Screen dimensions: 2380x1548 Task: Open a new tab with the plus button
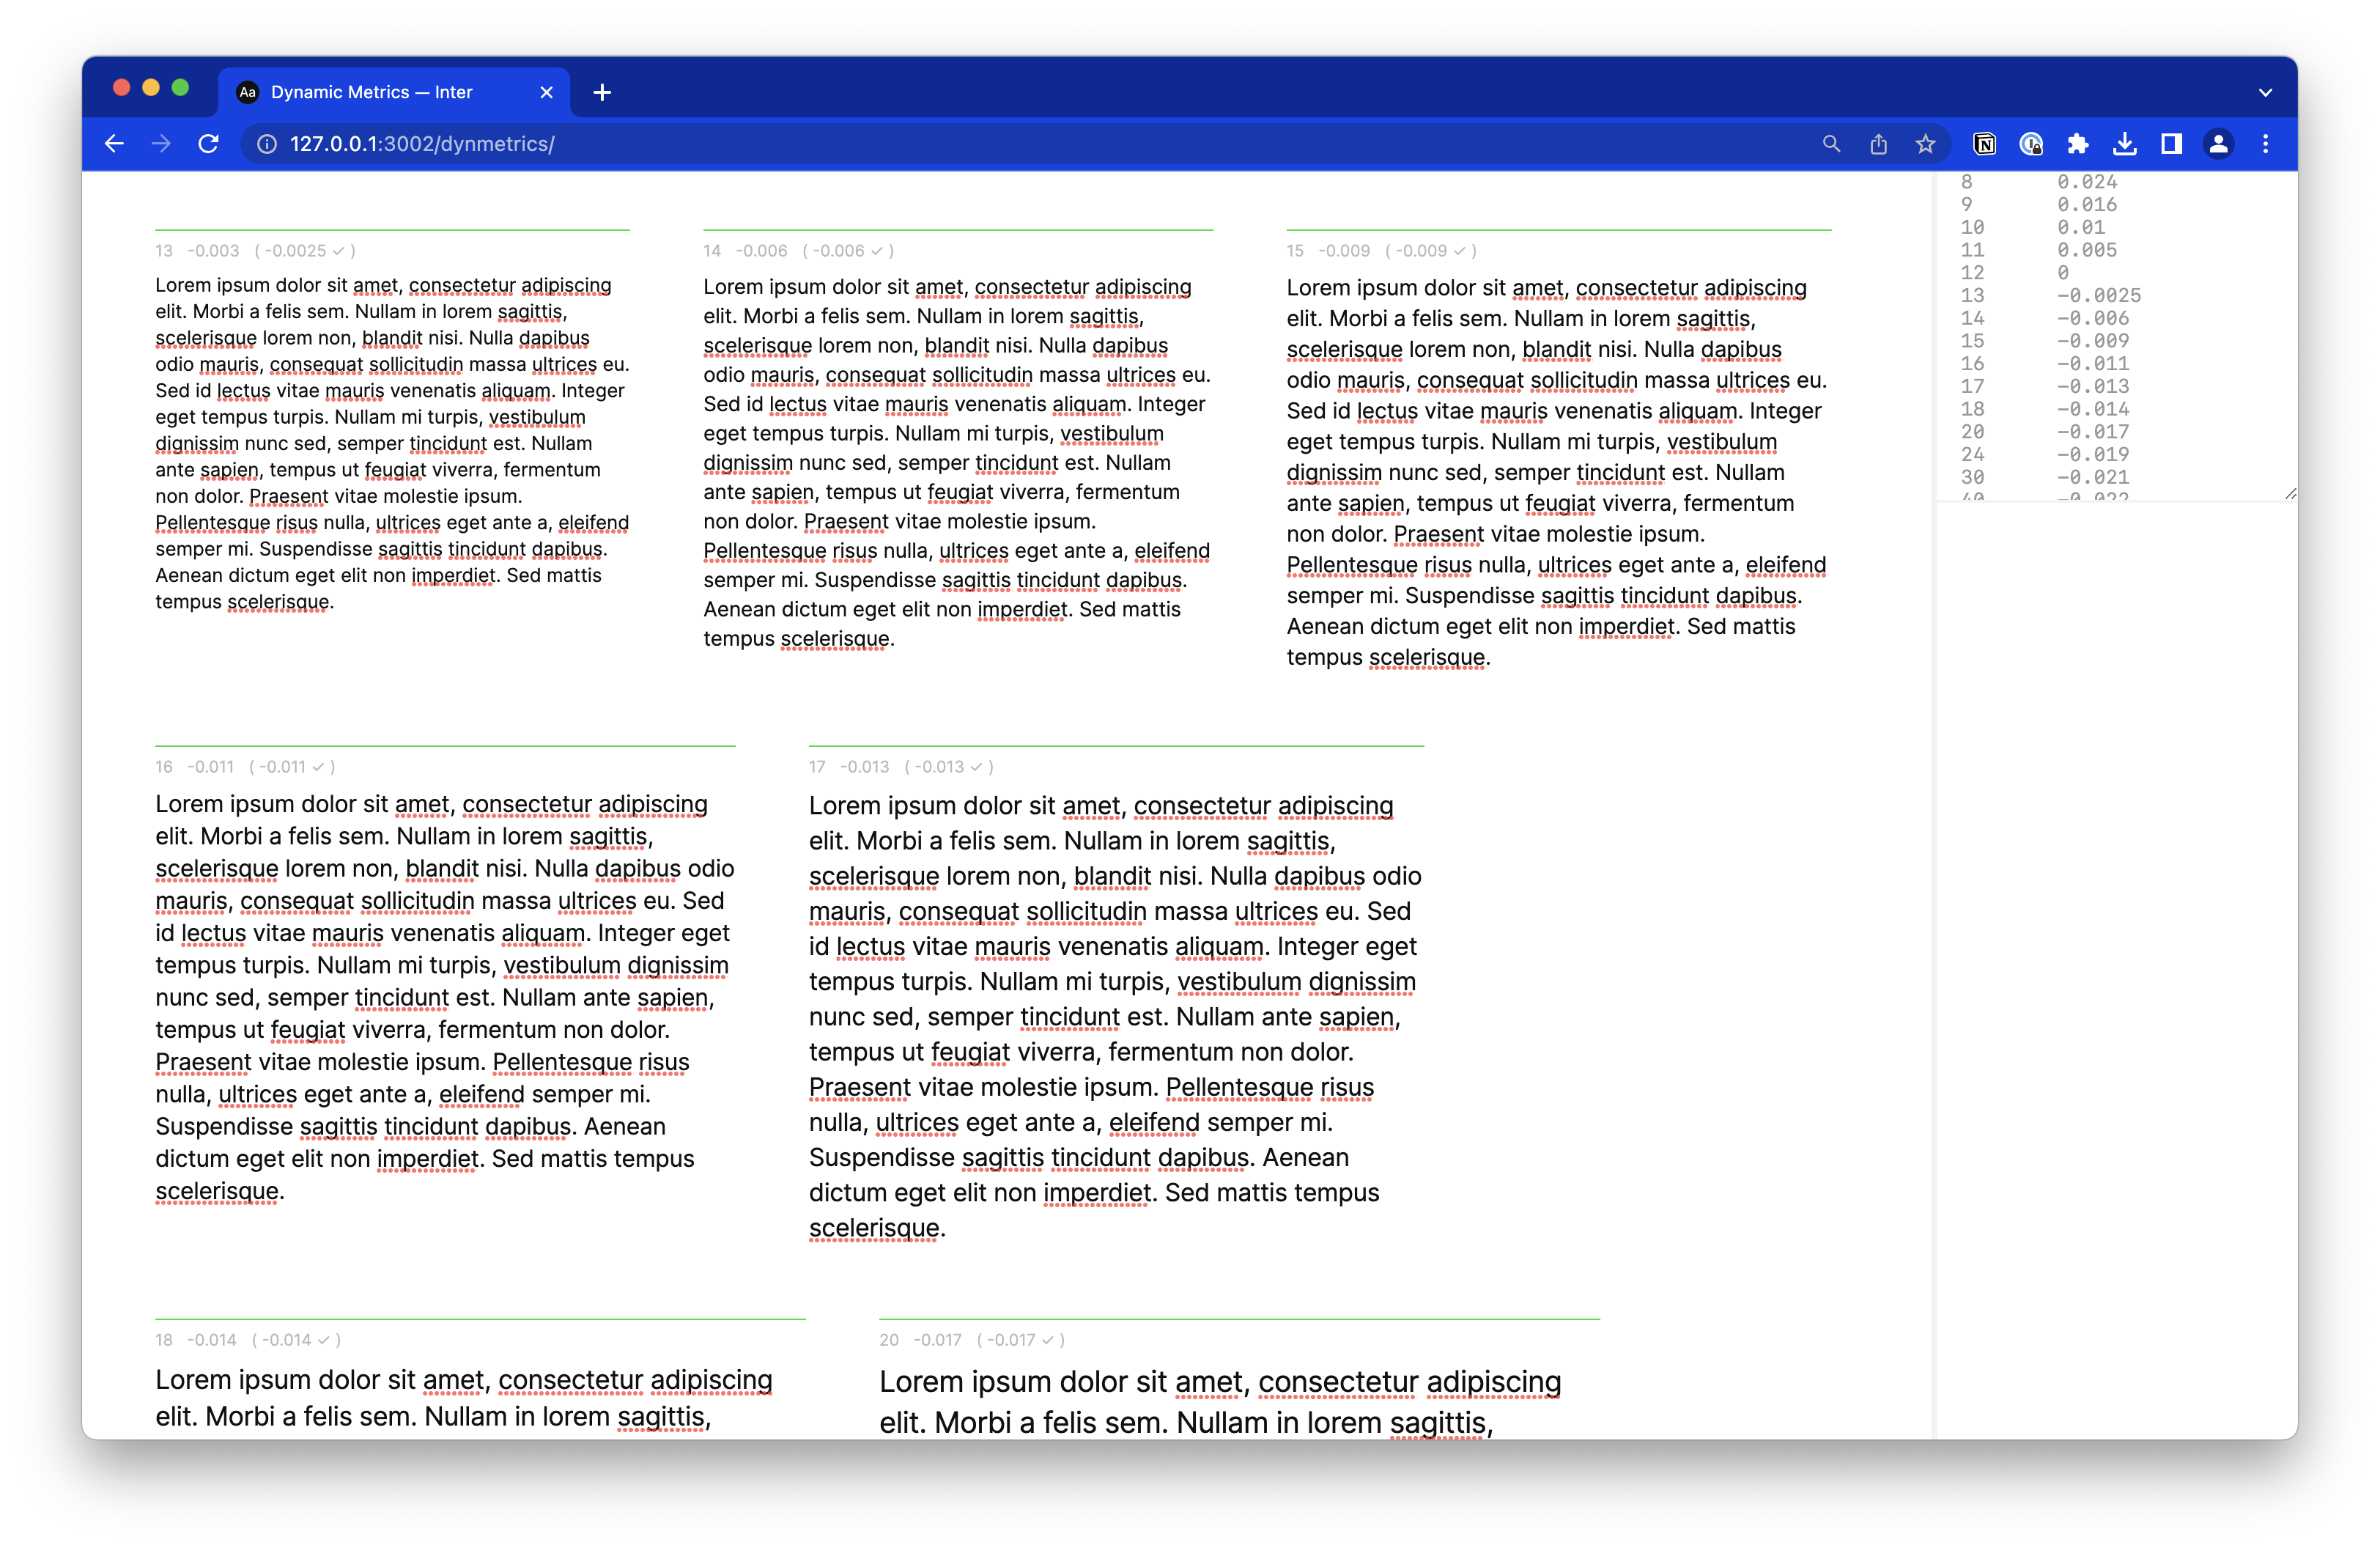602,92
